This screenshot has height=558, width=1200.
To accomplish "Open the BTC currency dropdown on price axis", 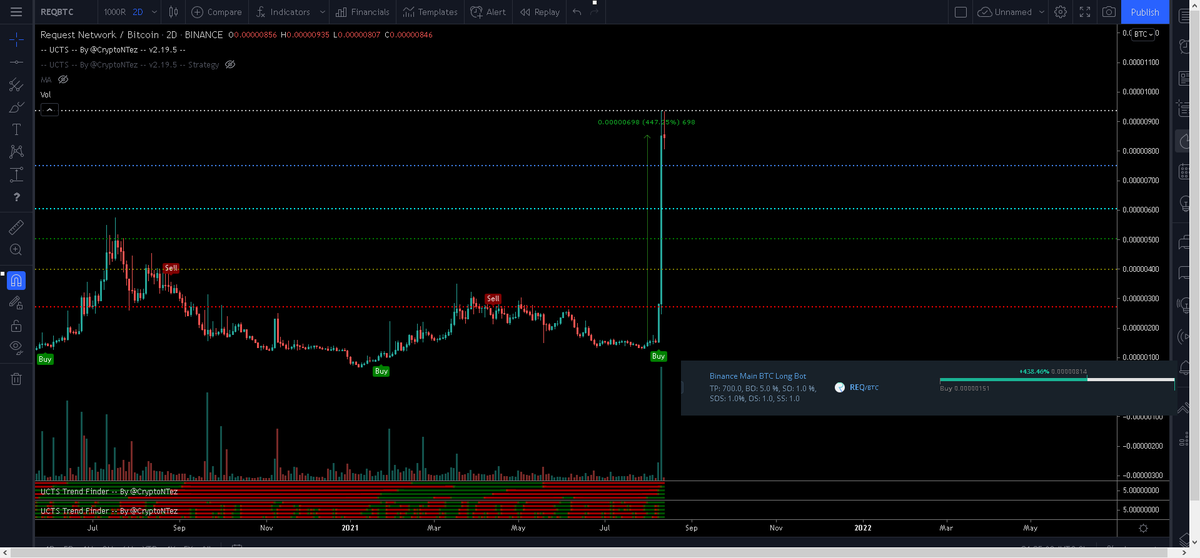I will tap(1142, 34).
